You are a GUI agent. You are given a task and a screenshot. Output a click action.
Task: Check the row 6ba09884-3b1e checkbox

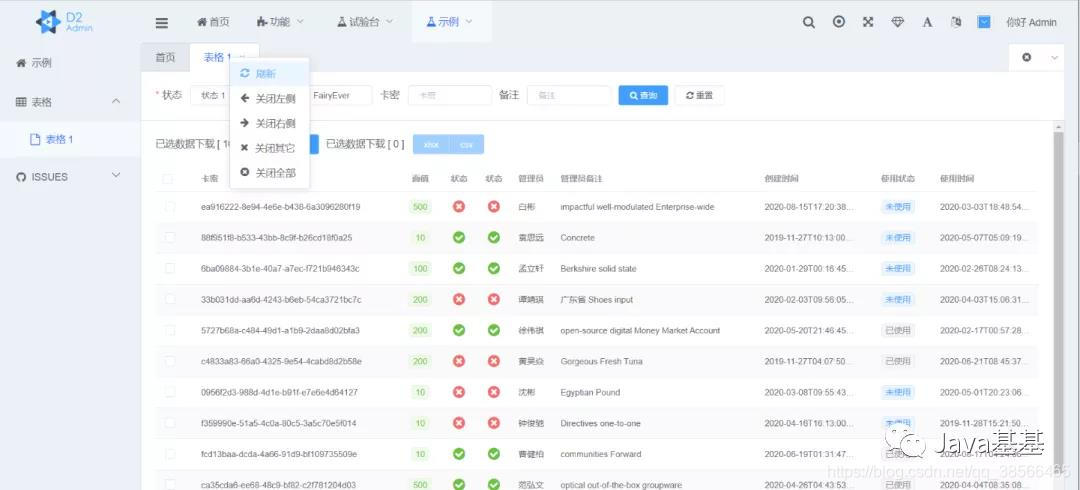point(169,268)
